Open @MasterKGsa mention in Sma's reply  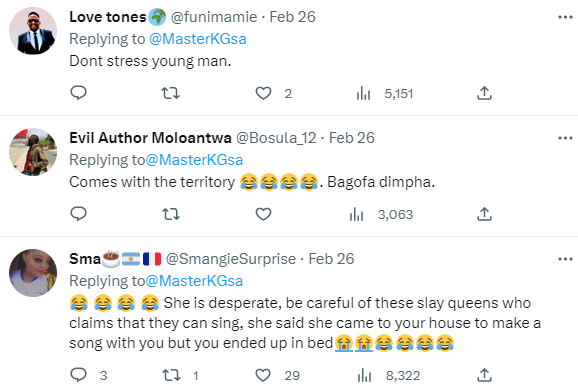pyautogui.click(x=194, y=281)
